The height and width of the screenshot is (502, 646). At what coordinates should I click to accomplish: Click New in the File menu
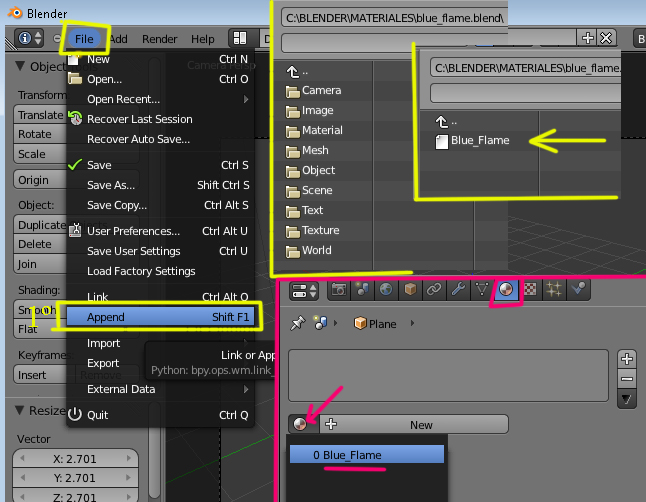(x=160, y=59)
